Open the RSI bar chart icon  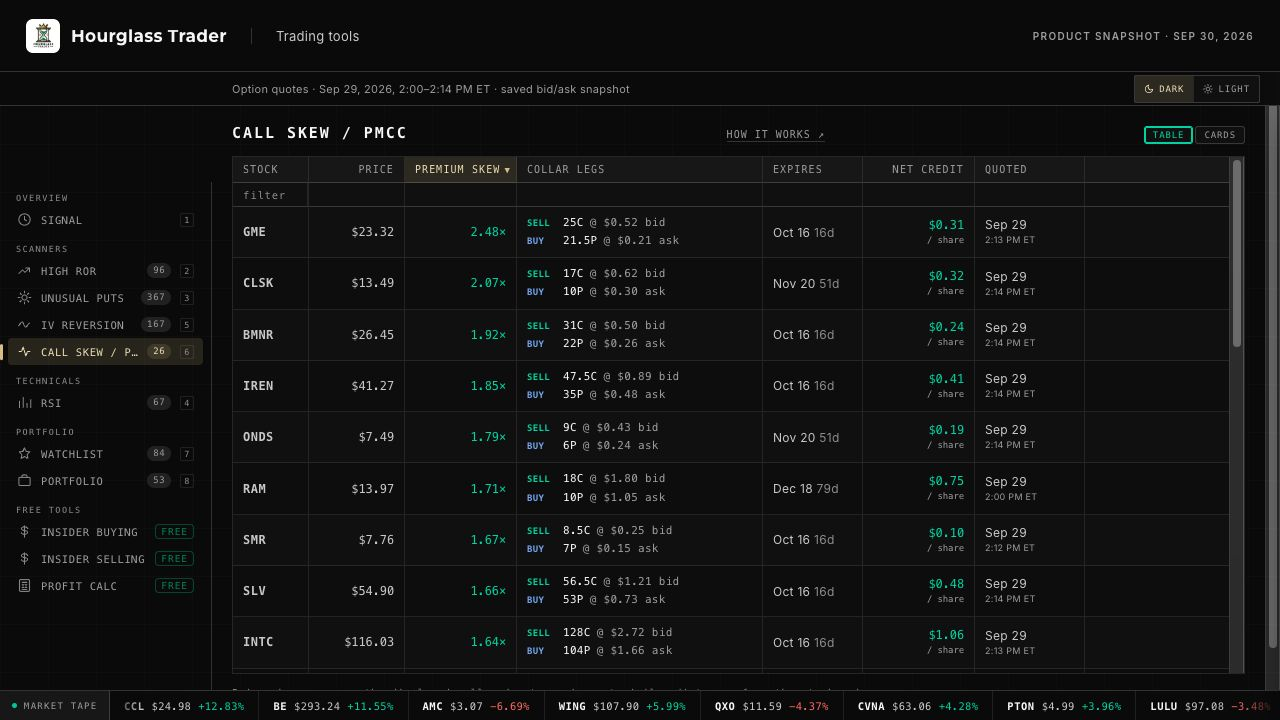coord(24,403)
